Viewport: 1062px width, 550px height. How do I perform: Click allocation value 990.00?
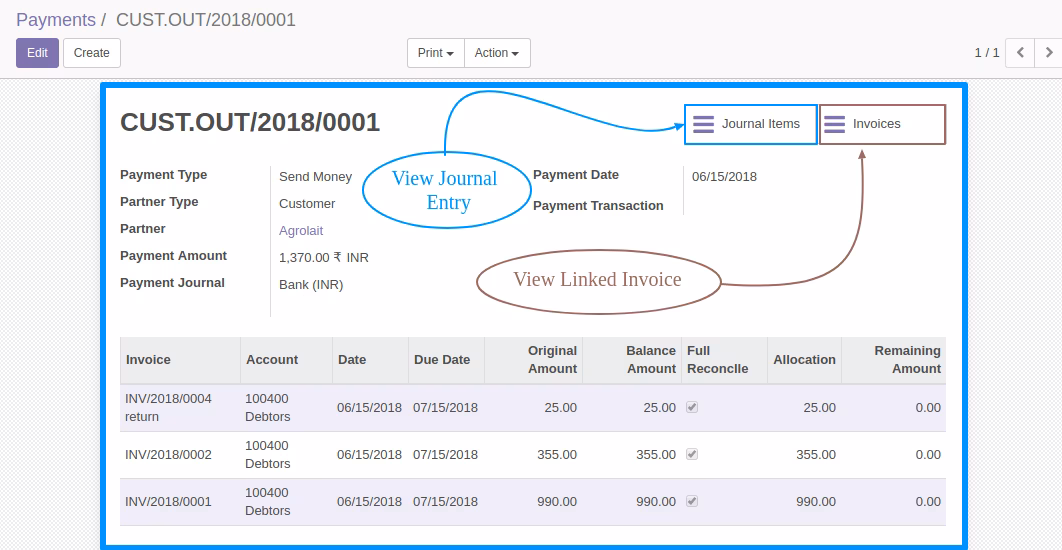click(x=816, y=502)
